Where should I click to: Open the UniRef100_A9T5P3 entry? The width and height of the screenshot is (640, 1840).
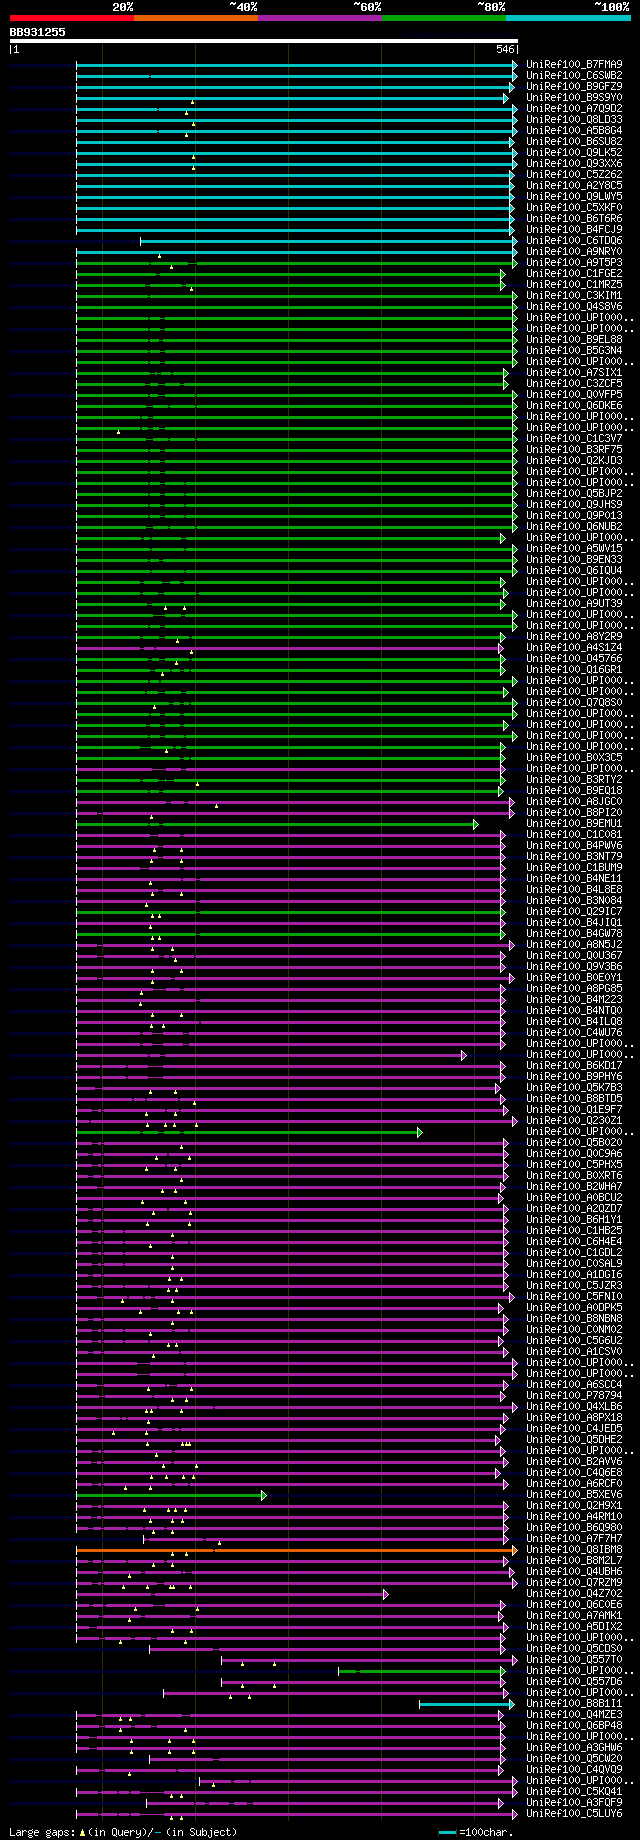[574, 263]
